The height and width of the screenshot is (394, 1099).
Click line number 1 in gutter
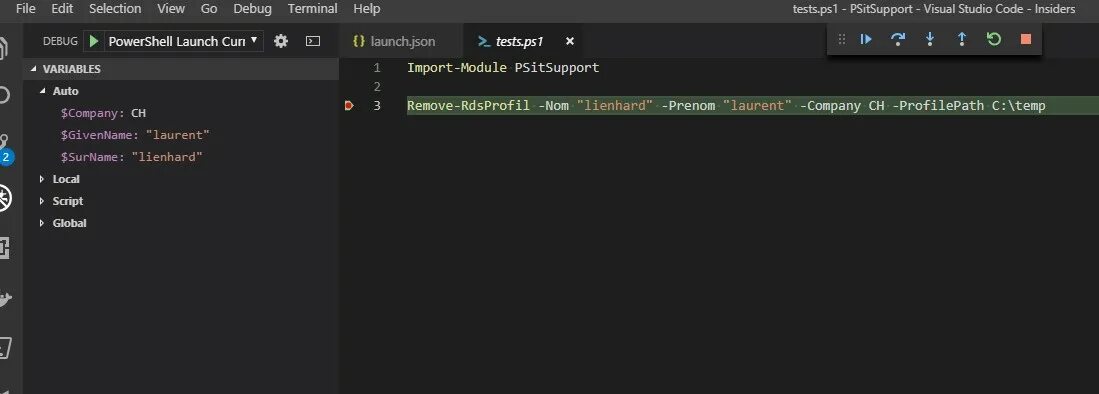[x=377, y=68]
